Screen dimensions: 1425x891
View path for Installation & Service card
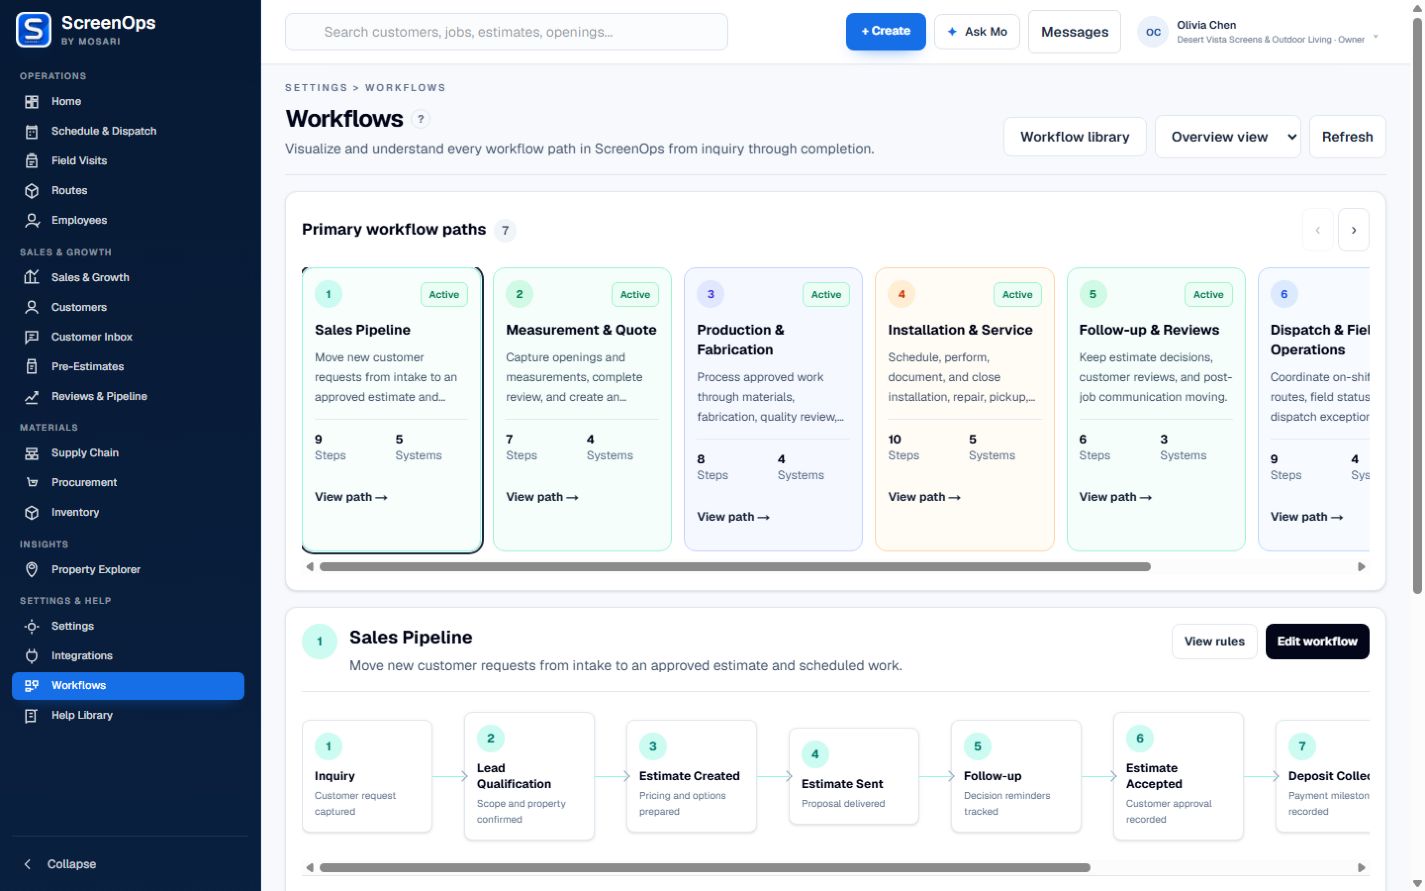(x=924, y=497)
